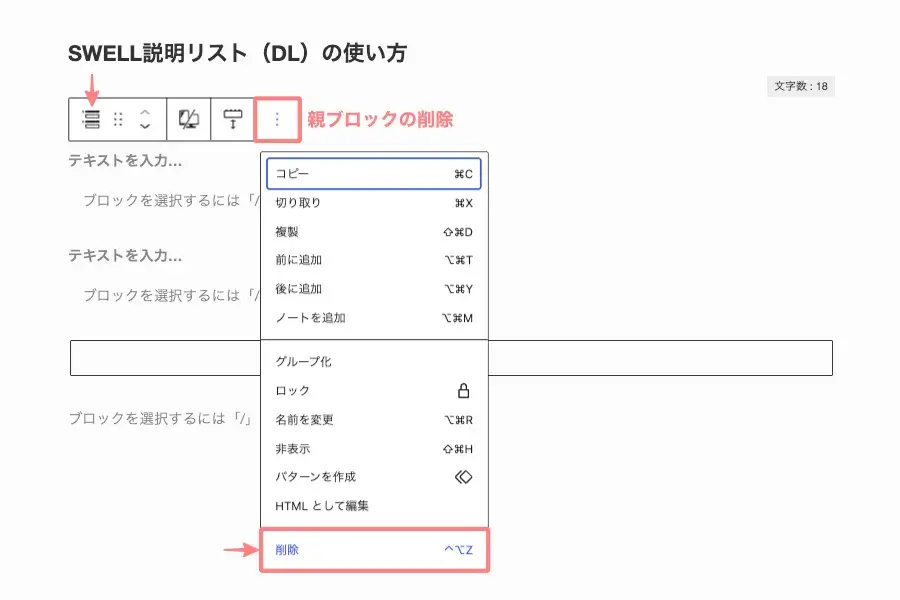This screenshot has height=600, width=900.
Task: Click the post title SWELL説明リスト（DL）の使い方
Action: click(237, 53)
